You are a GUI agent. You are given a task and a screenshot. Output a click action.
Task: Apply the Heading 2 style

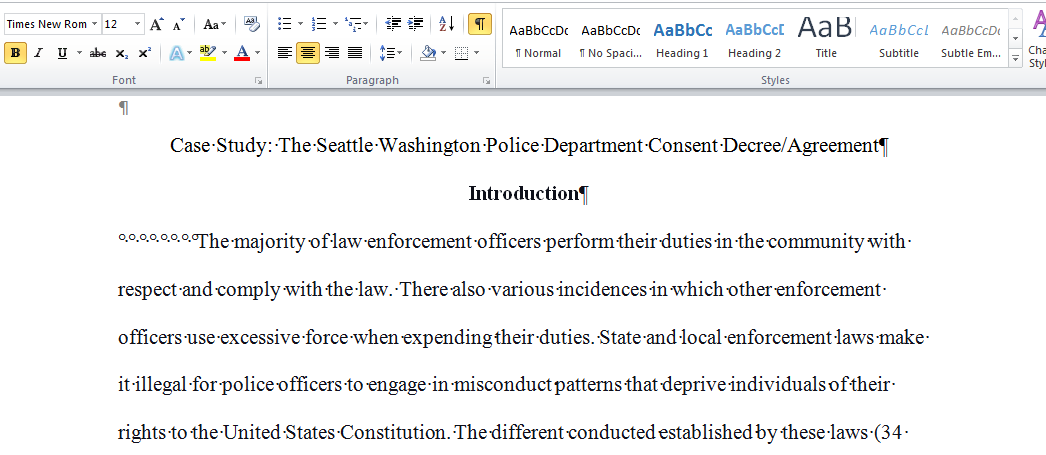tap(754, 40)
